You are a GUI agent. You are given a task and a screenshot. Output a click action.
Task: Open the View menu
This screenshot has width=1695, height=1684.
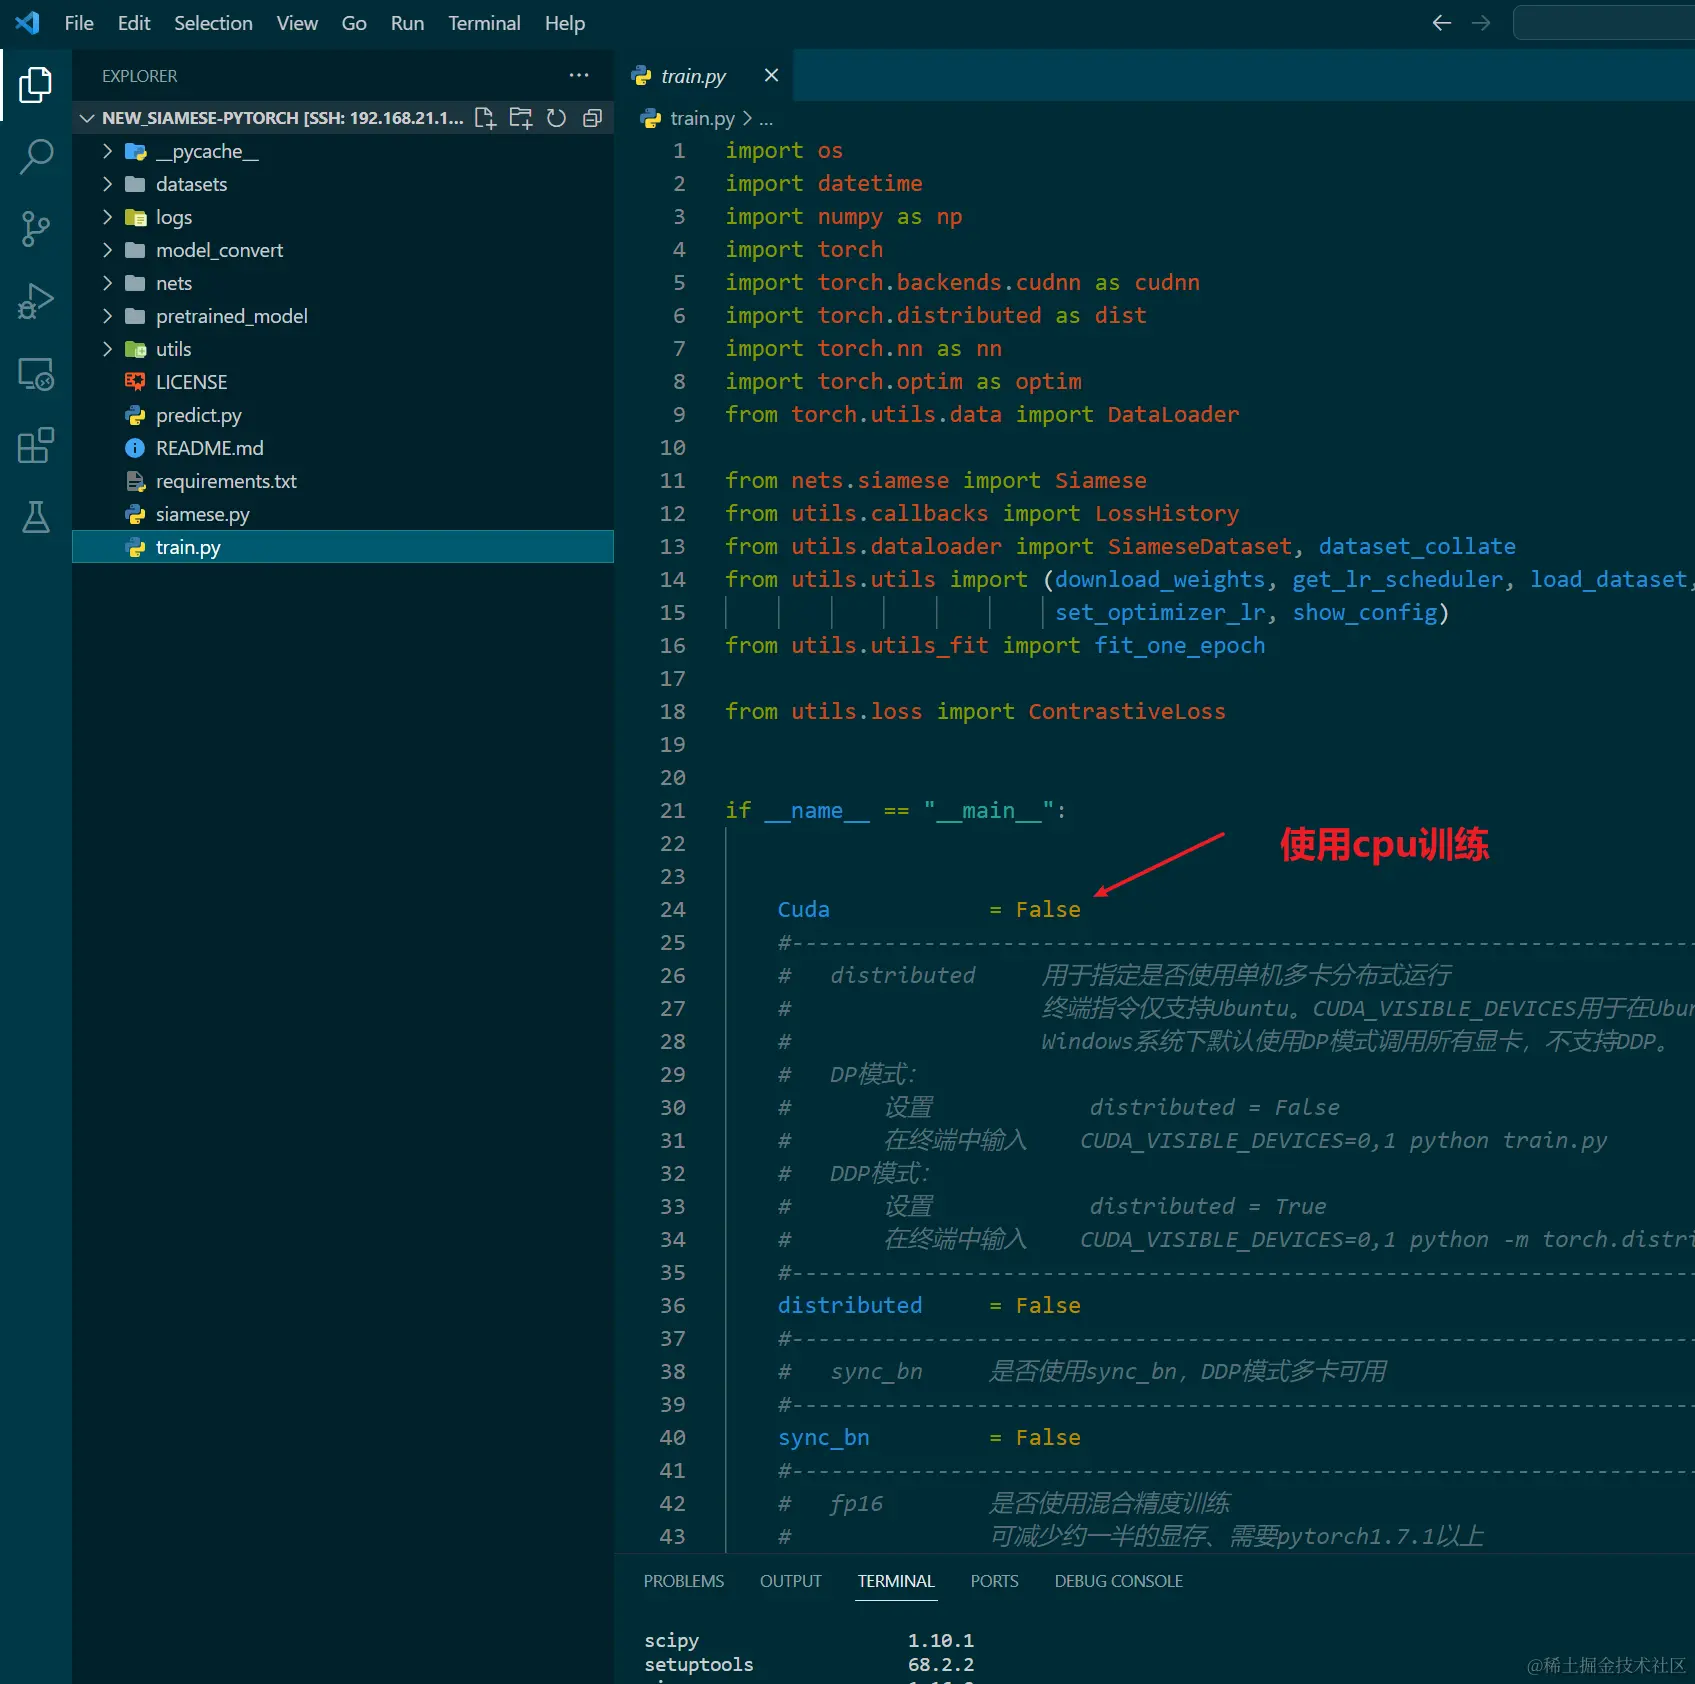pos(297,23)
